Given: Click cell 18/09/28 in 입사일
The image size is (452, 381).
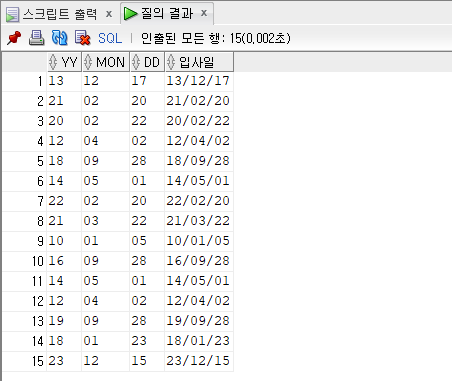Looking at the screenshot, I should click(x=198, y=161).
